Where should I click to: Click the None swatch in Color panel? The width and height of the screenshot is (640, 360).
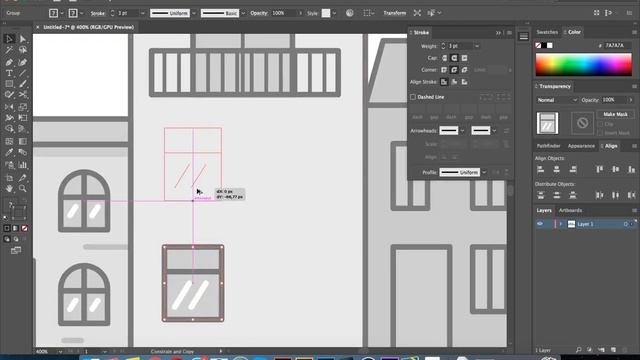[x=538, y=45]
